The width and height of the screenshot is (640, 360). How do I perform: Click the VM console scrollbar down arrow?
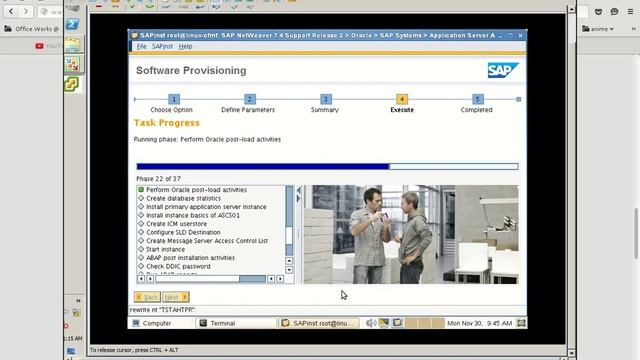click(x=571, y=353)
